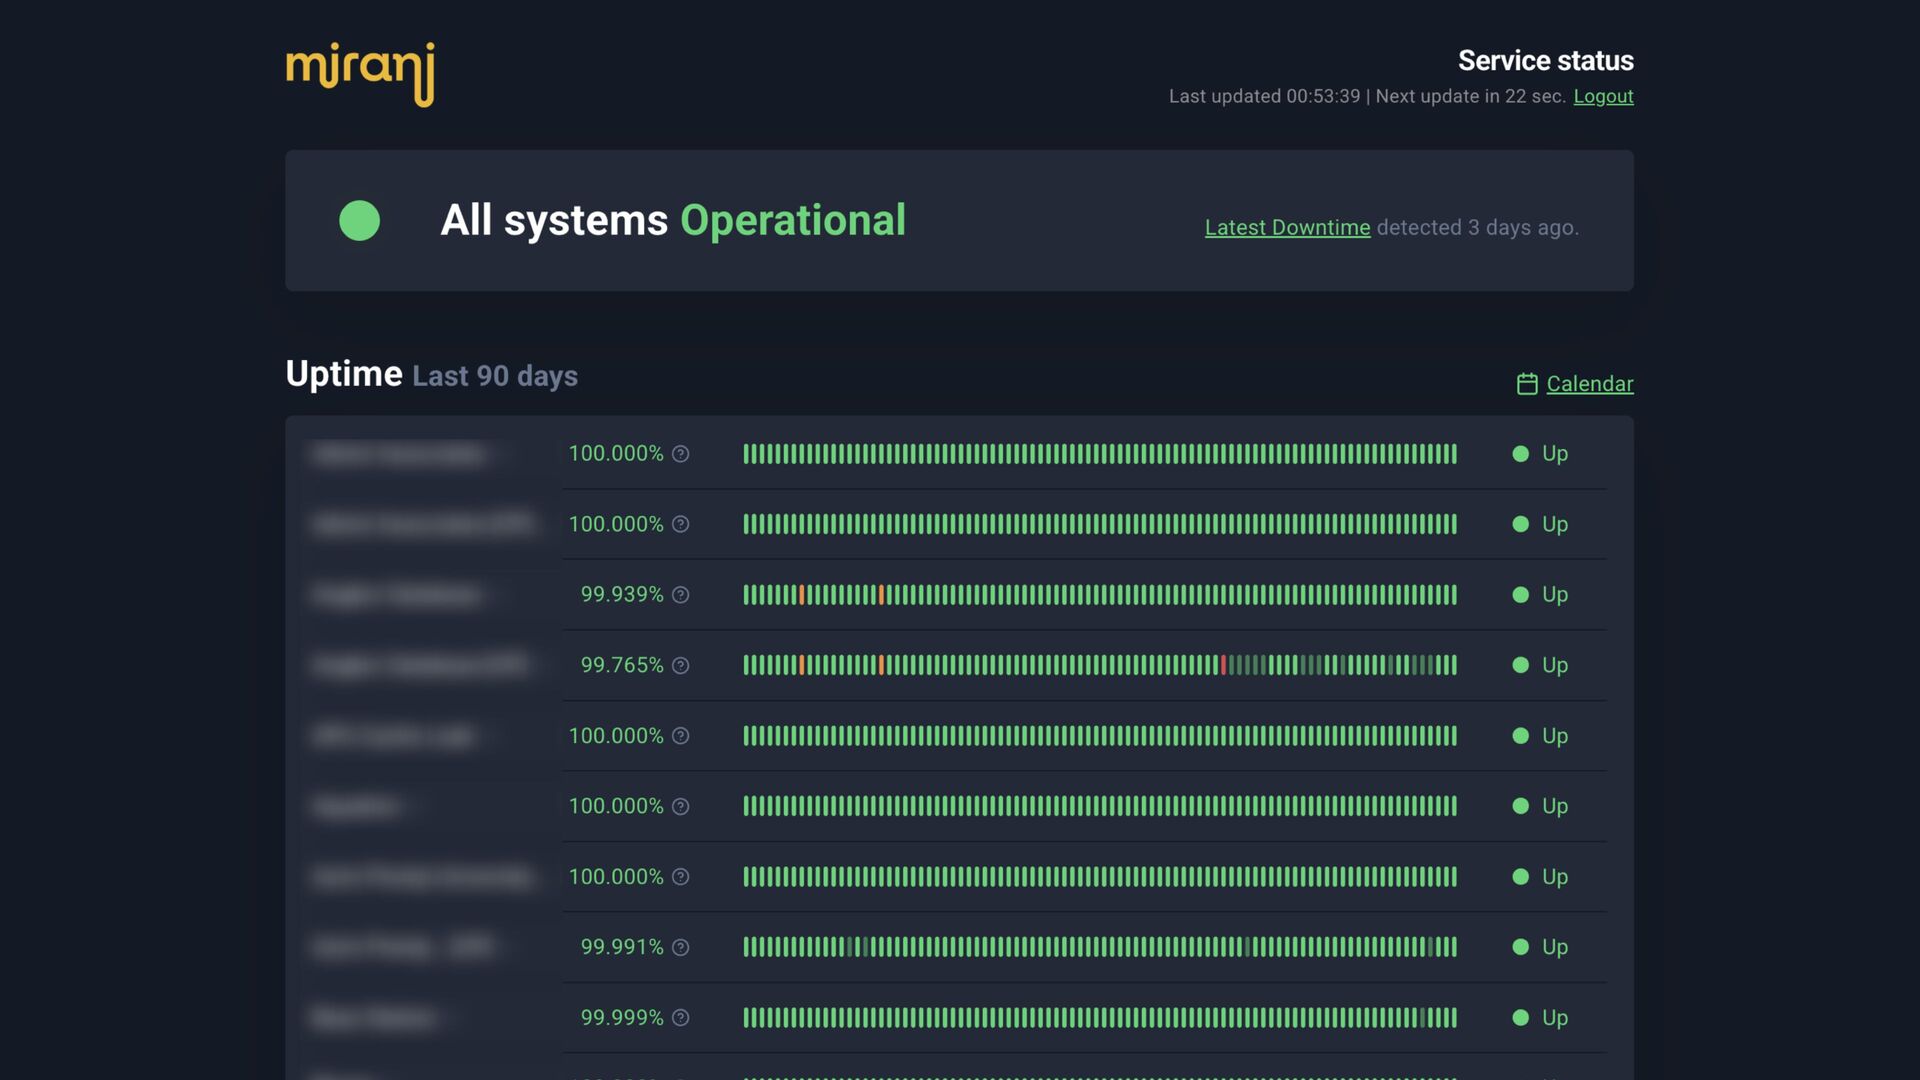The height and width of the screenshot is (1080, 1920).
Task: Click the Up status label in 99.939% row
Action: click(1554, 595)
